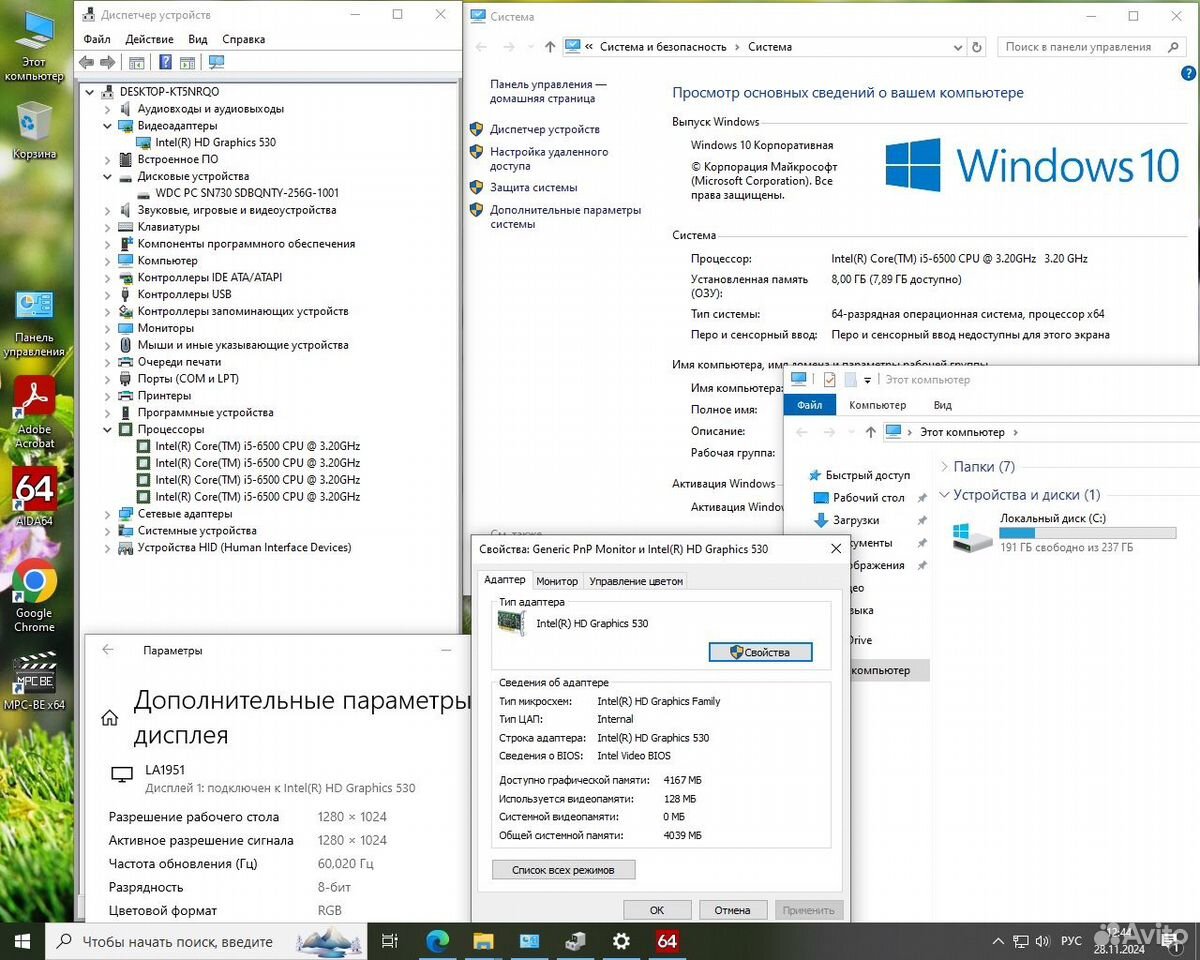Click the refresh button in Система address bar
The width and height of the screenshot is (1200, 960).
(978, 47)
